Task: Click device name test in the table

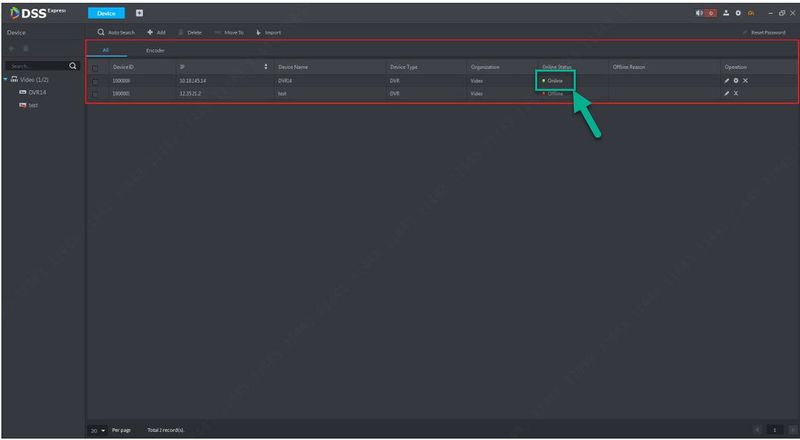Action: click(282, 93)
